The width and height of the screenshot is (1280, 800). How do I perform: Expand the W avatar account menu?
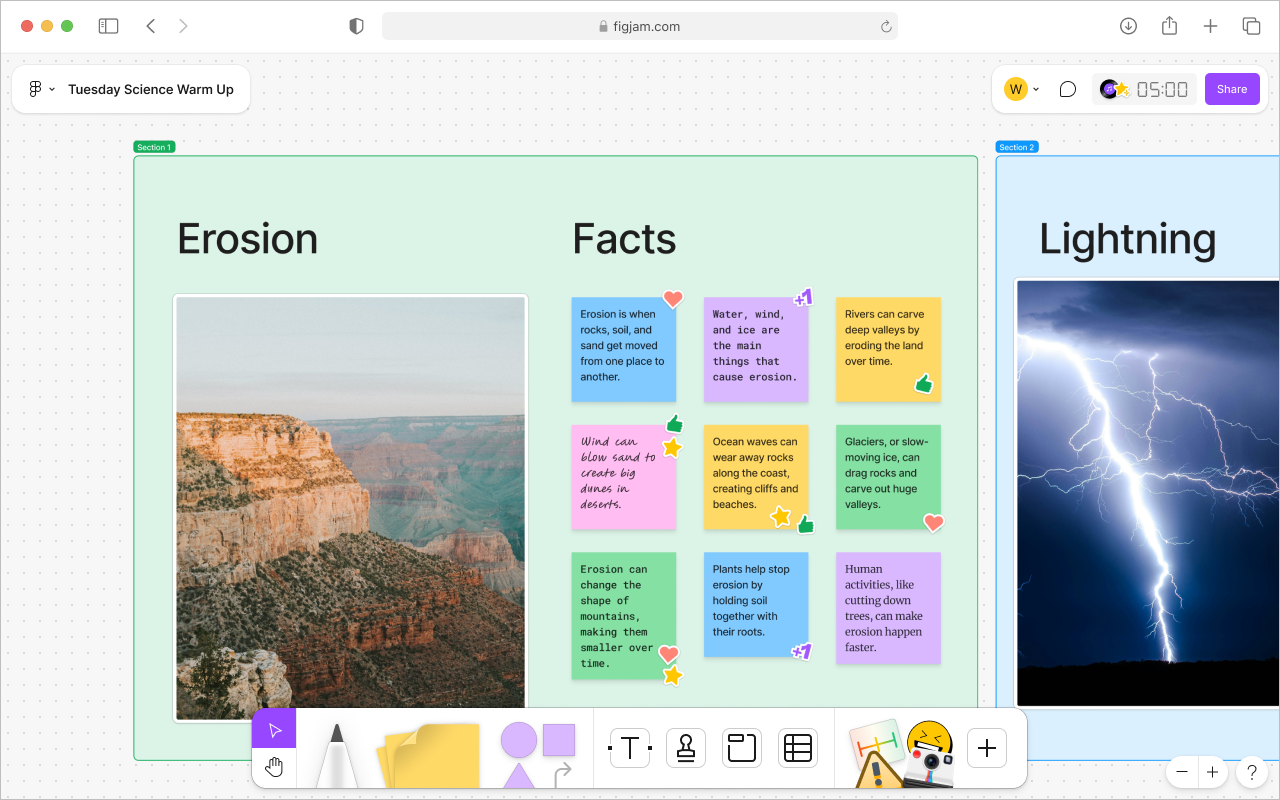click(x=1020, y=89)
